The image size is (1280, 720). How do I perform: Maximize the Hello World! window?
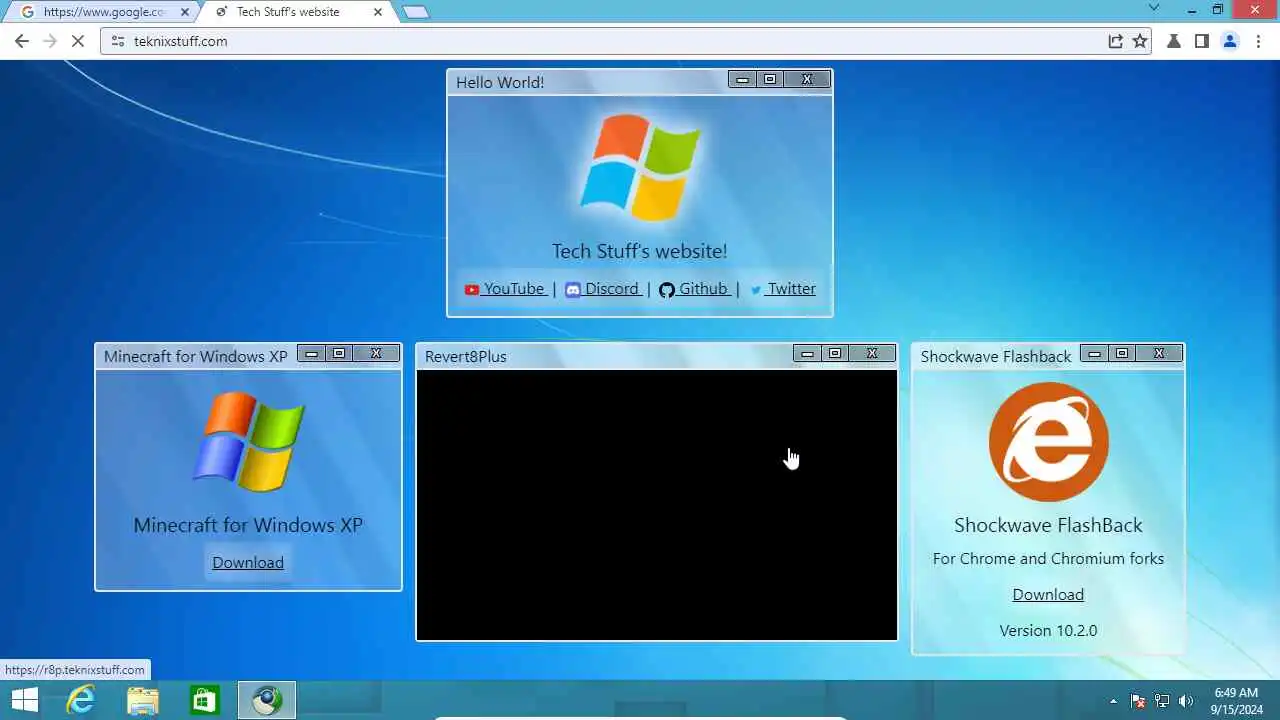[x=770, y=79]
